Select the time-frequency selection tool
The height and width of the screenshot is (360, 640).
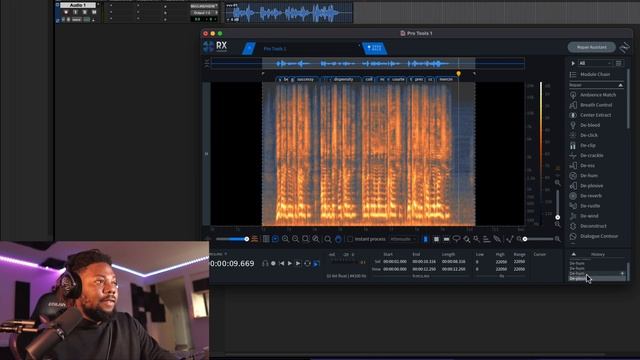[436, 239]
